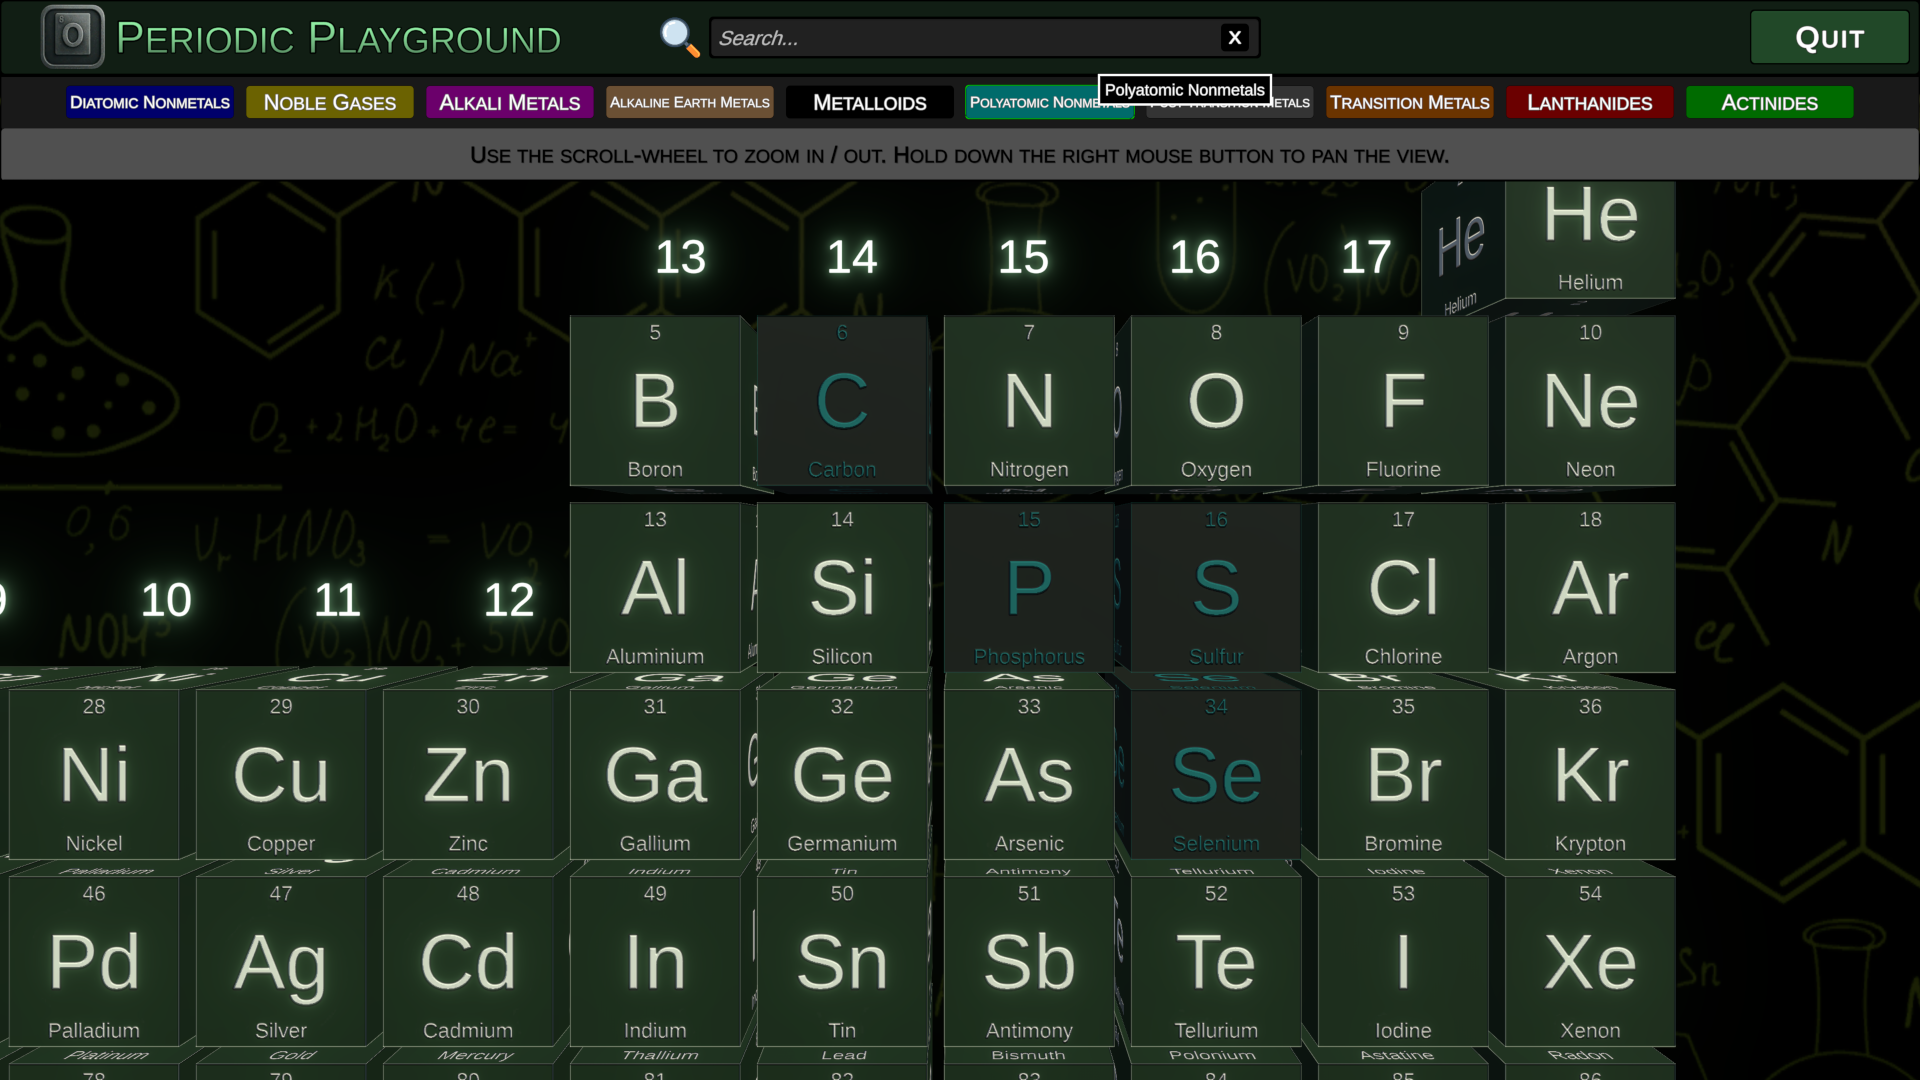Screen dimensions: 1920x1080
Task: Select the Zinc element cube
Action: (468, 775)
